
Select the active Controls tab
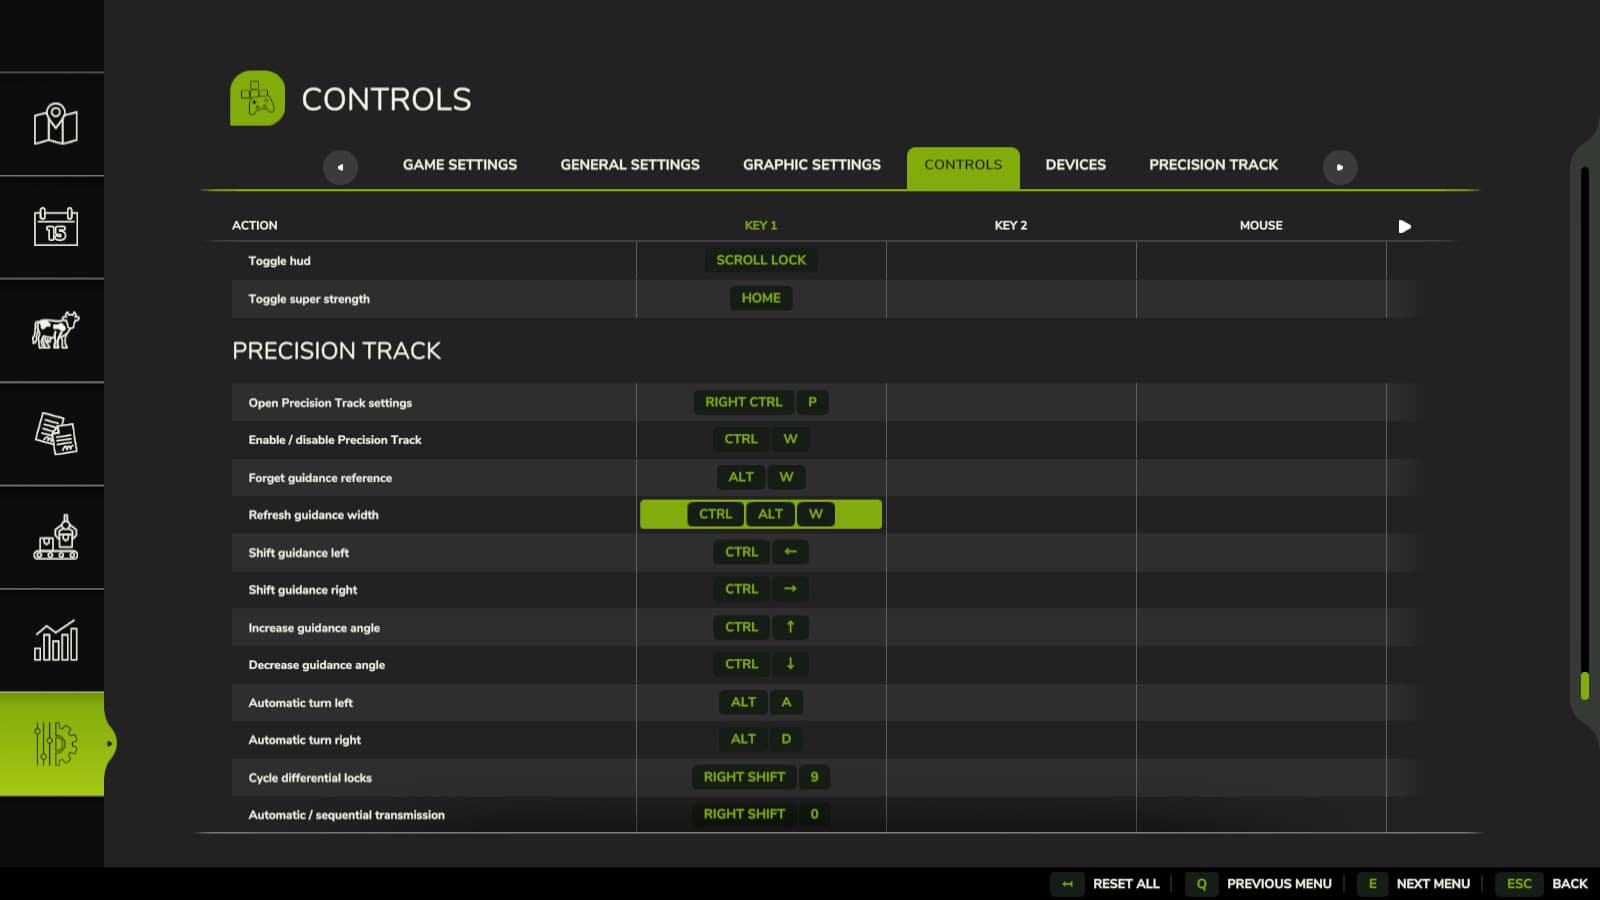pyautogui.click(x=963, y=167)
